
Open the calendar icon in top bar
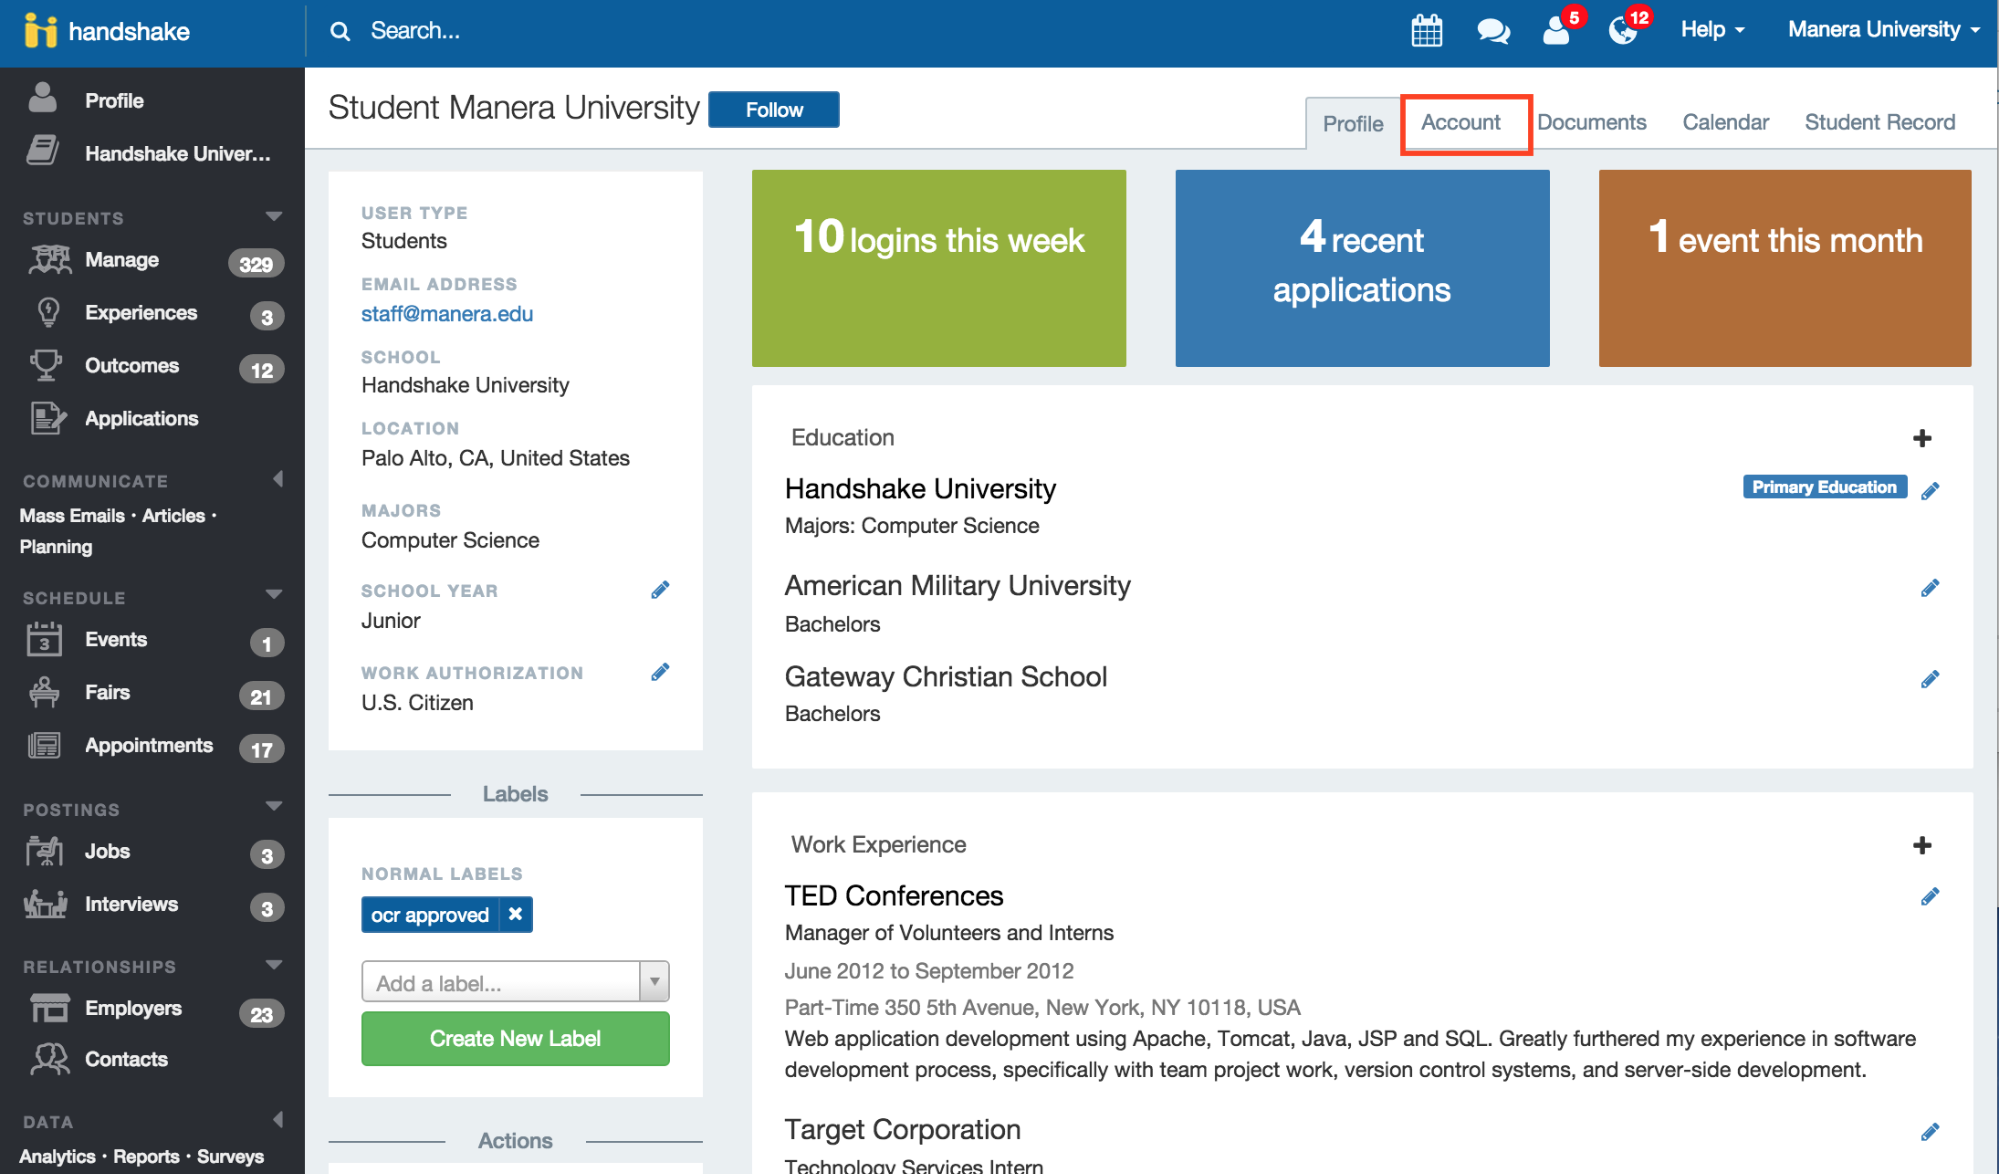[x=1426, y=31]
